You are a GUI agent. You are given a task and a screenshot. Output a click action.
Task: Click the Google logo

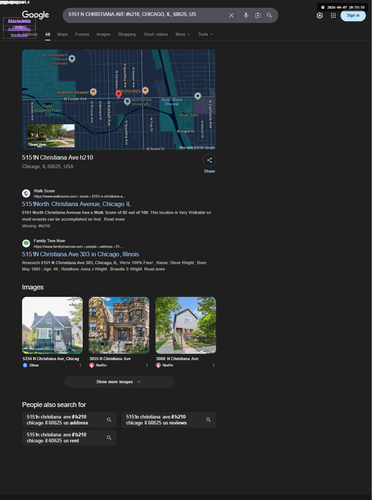[x=35, y=15]
